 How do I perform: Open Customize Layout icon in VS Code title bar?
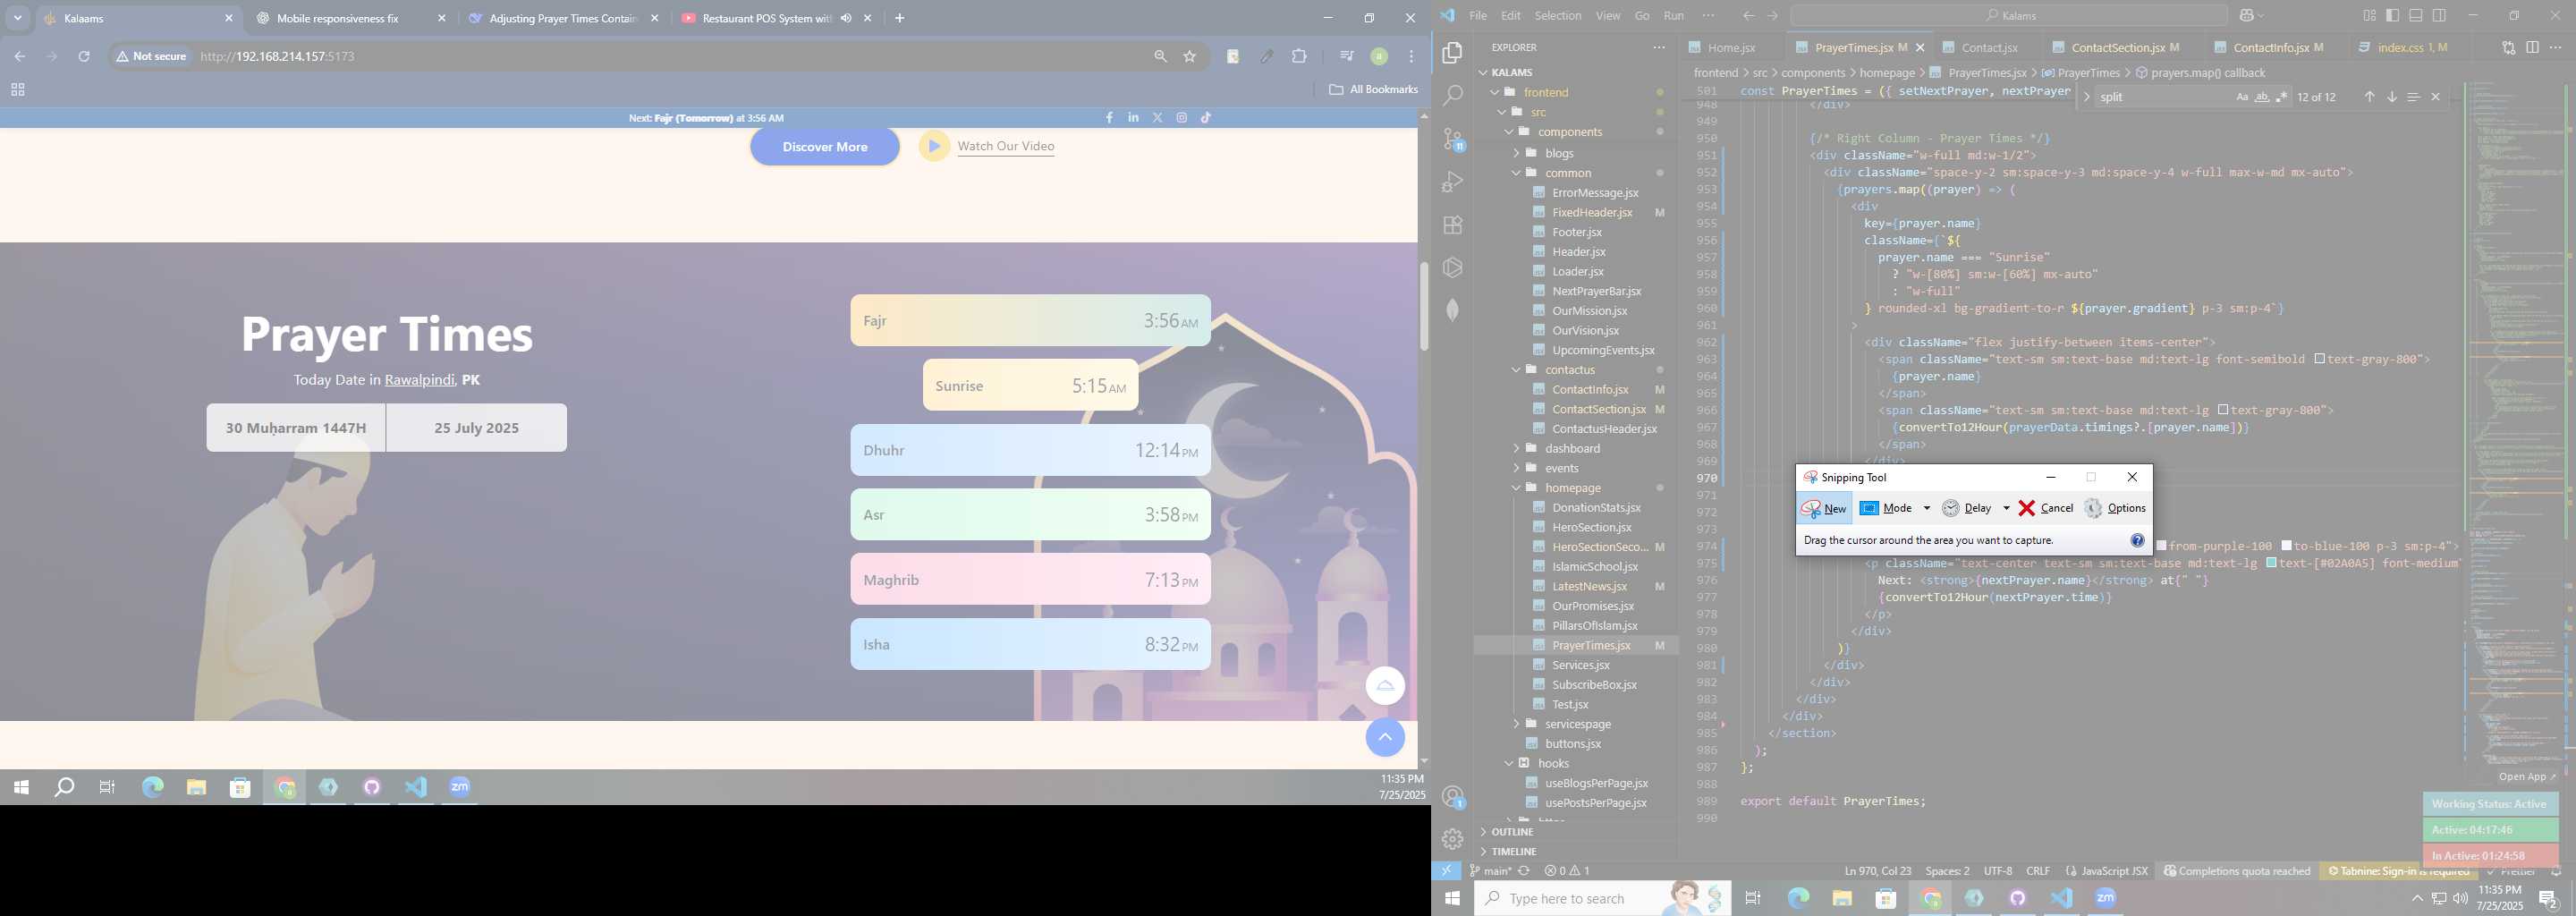(2369, 15)
